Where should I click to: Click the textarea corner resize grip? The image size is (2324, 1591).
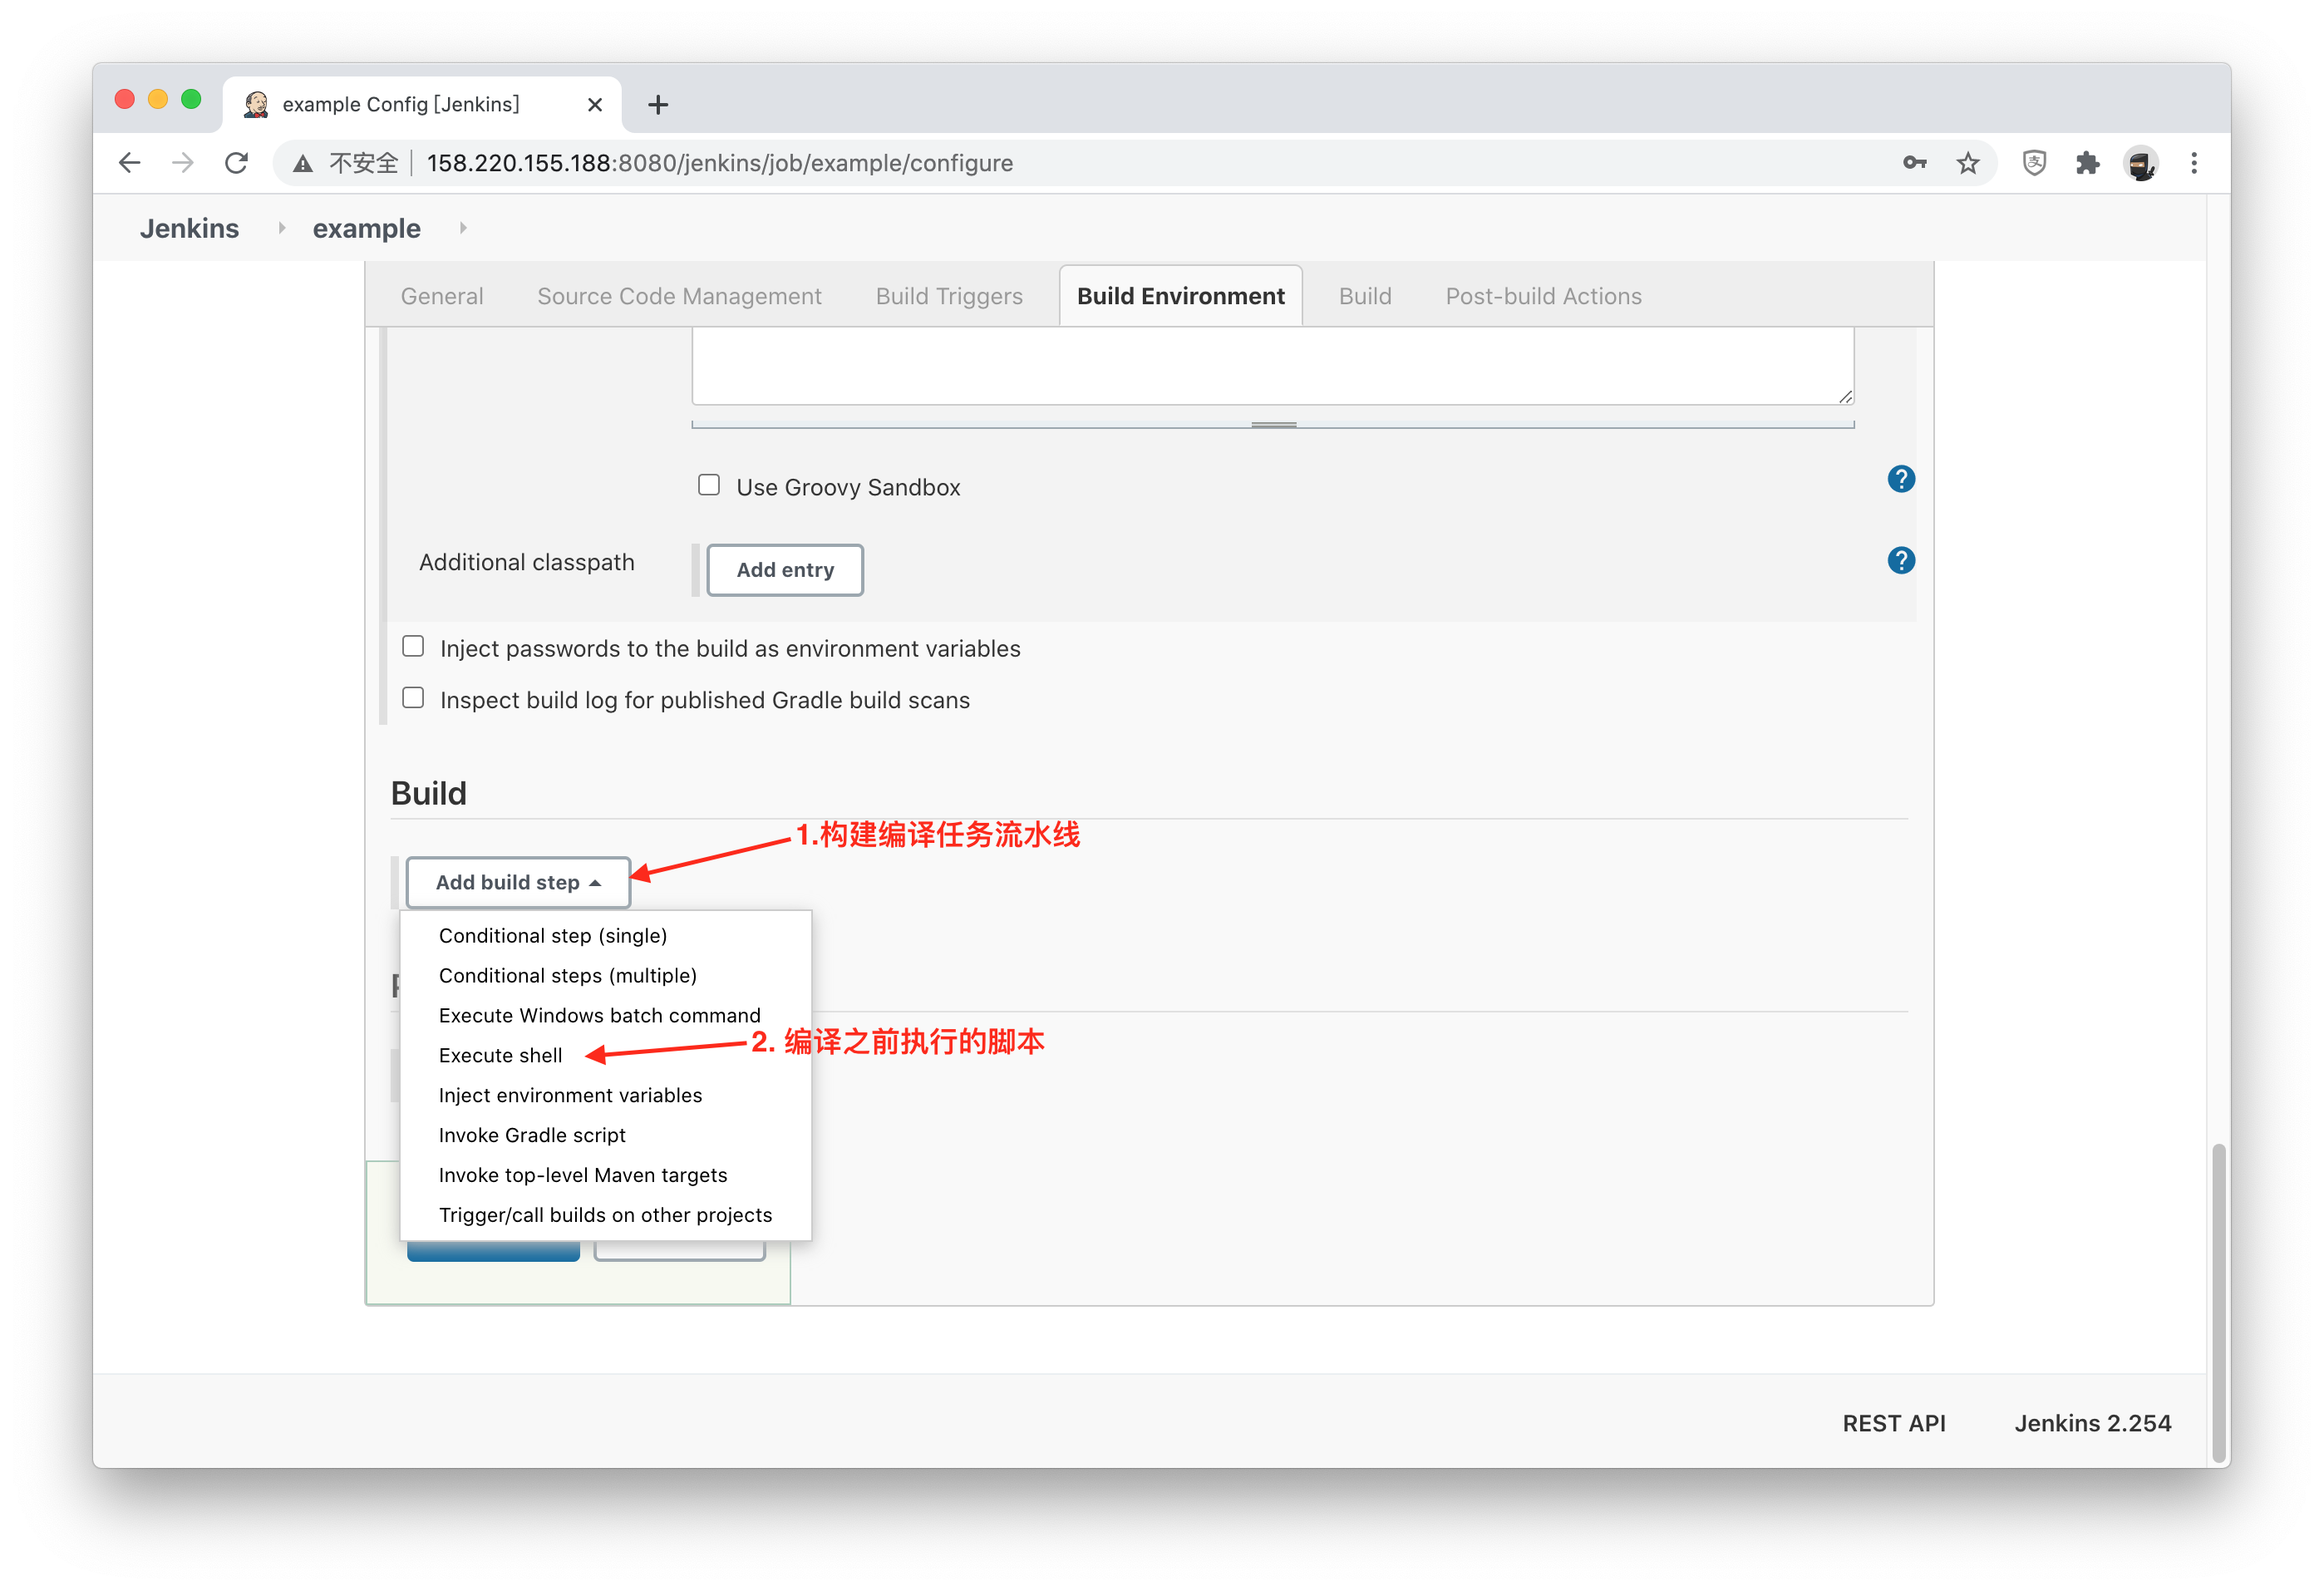[x=1846, y=397]
